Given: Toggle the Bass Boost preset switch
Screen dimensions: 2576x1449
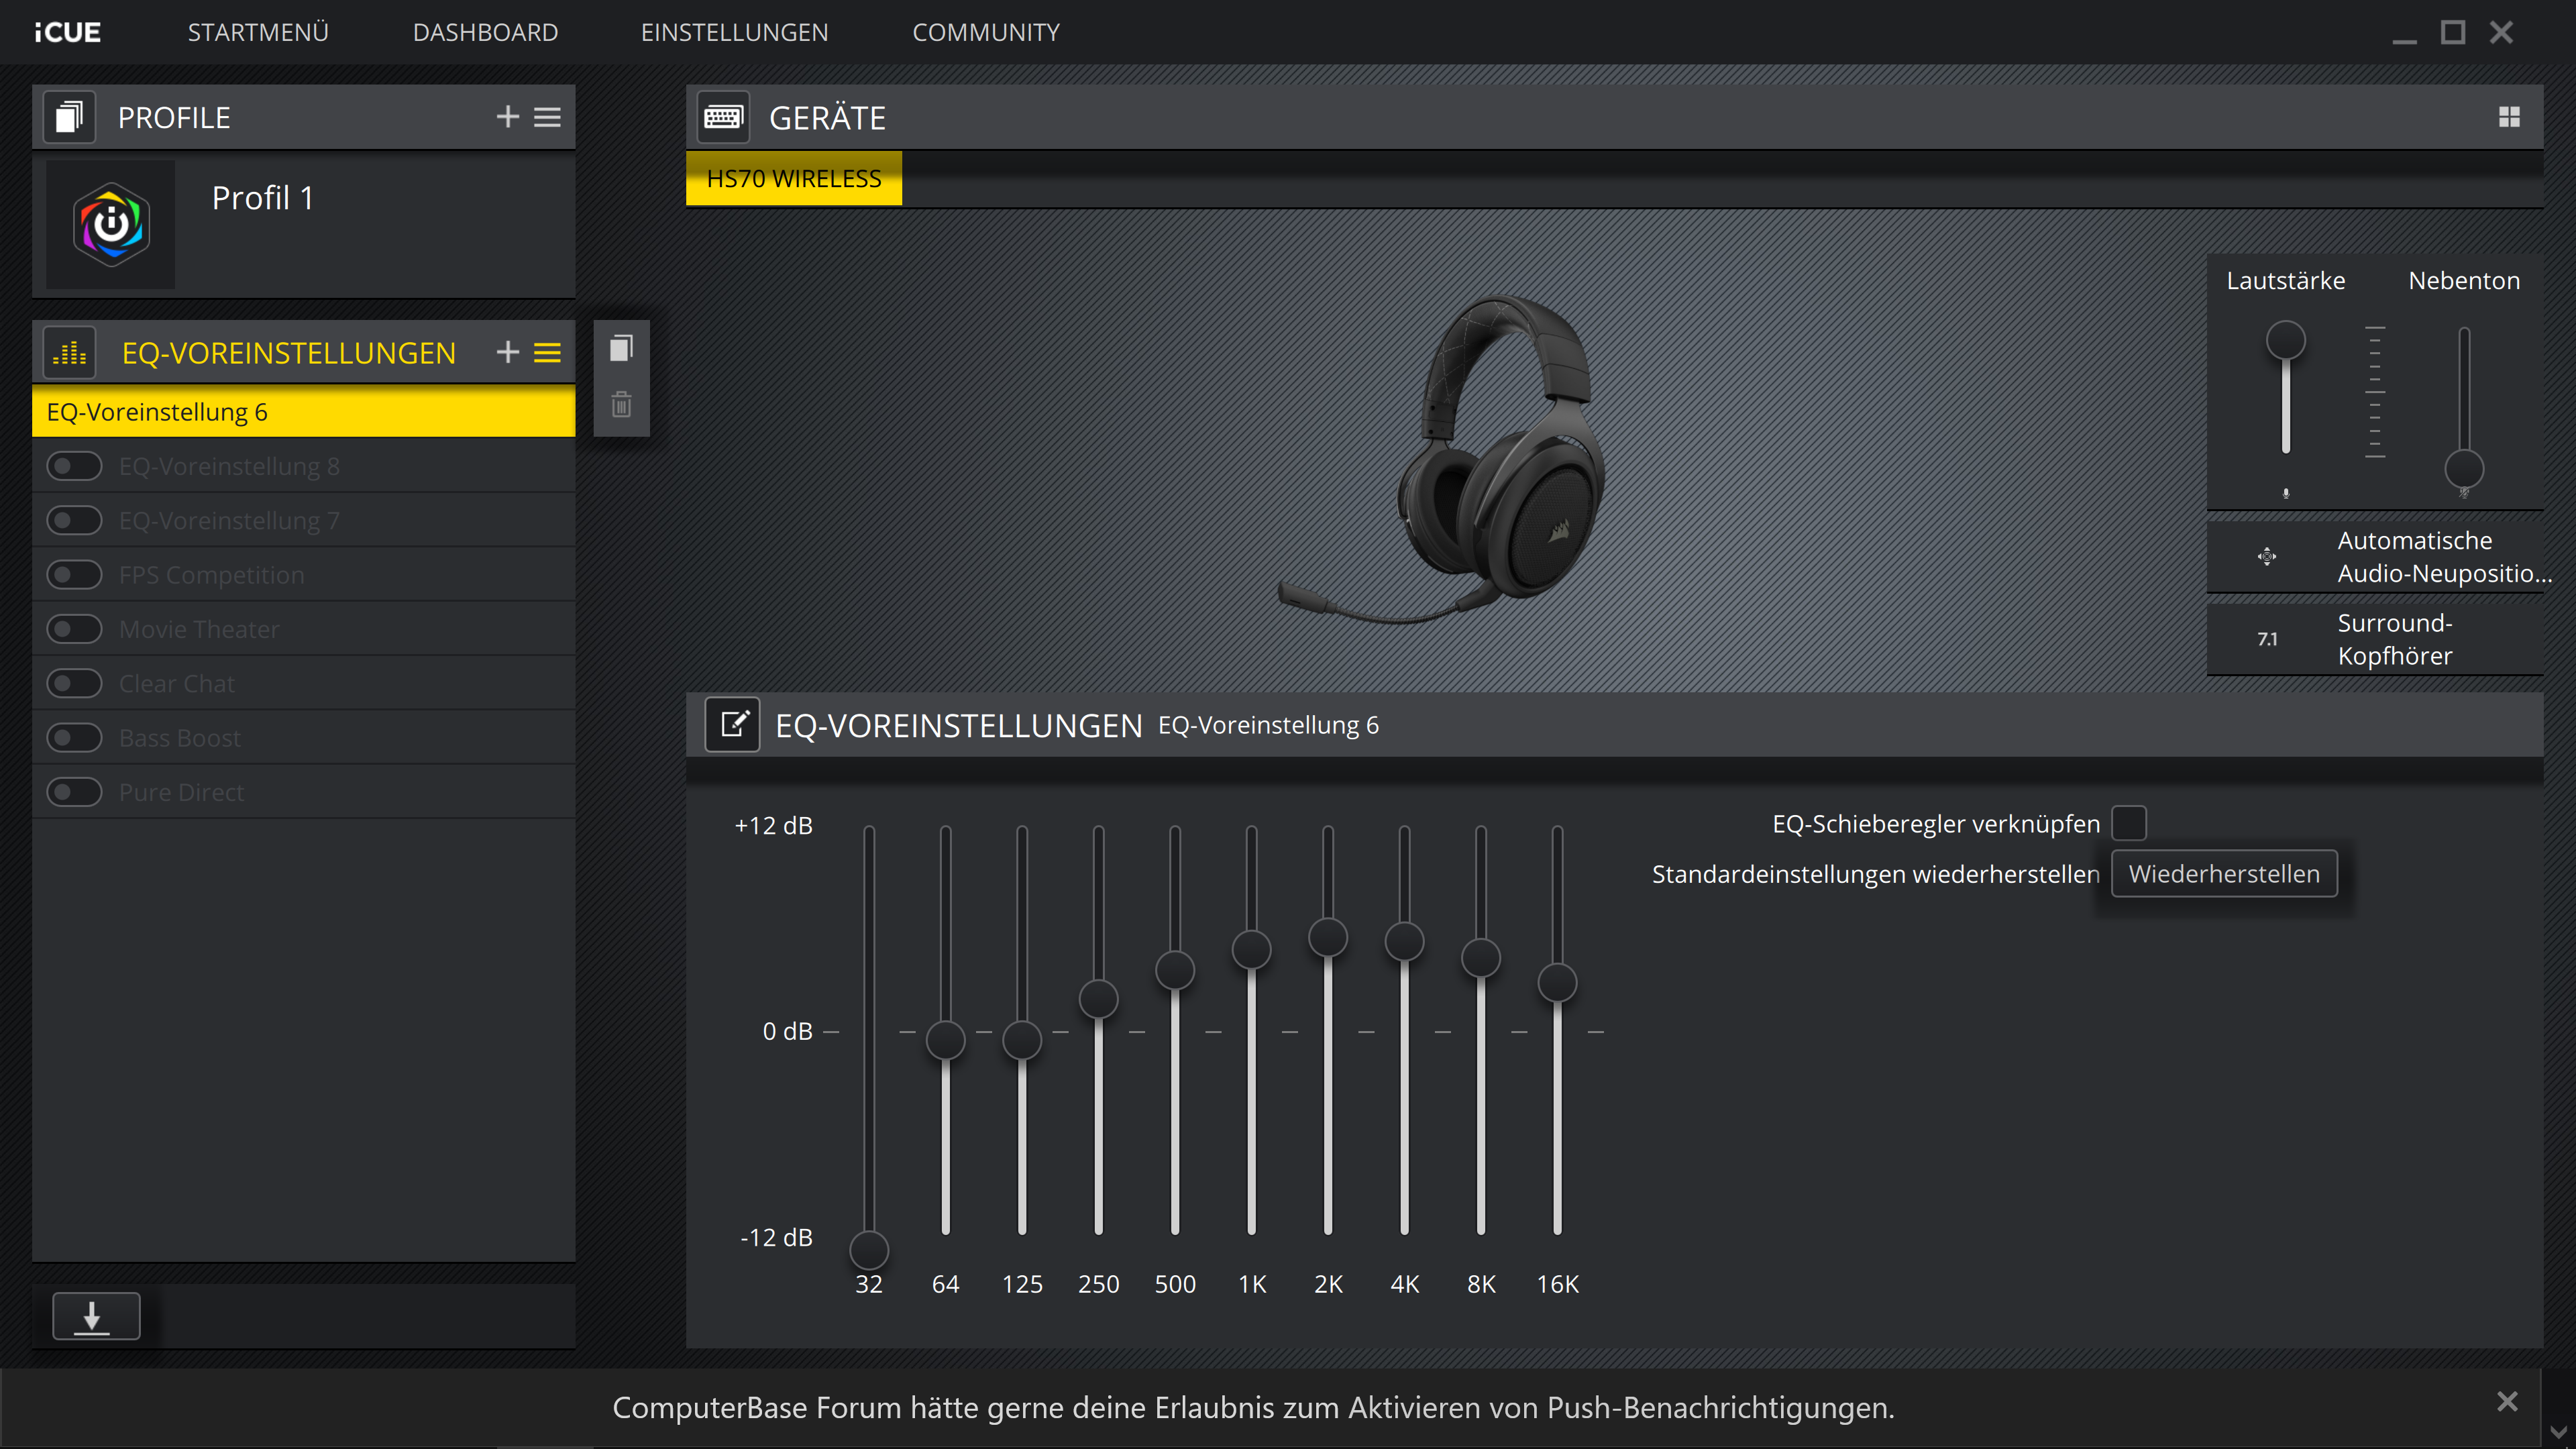Looking at the screenshot, I should pyautogui.click(x=75, y=738).
